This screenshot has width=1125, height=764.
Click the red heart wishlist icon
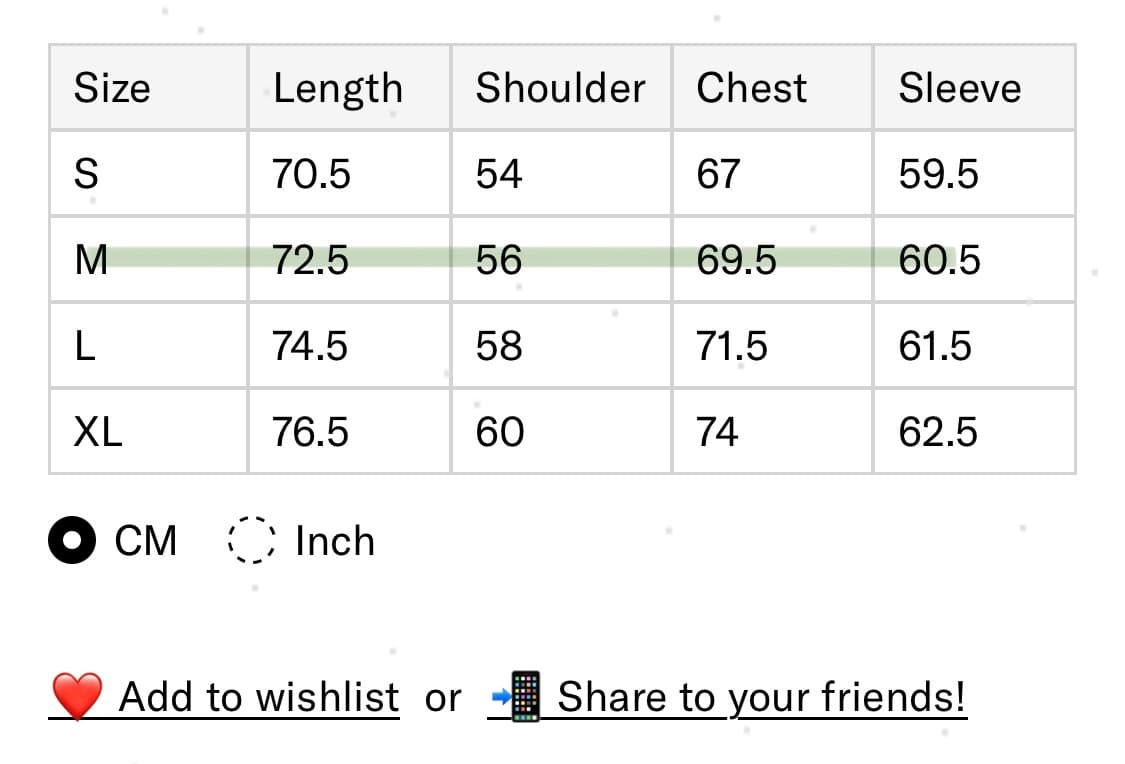tap(77, 696)
